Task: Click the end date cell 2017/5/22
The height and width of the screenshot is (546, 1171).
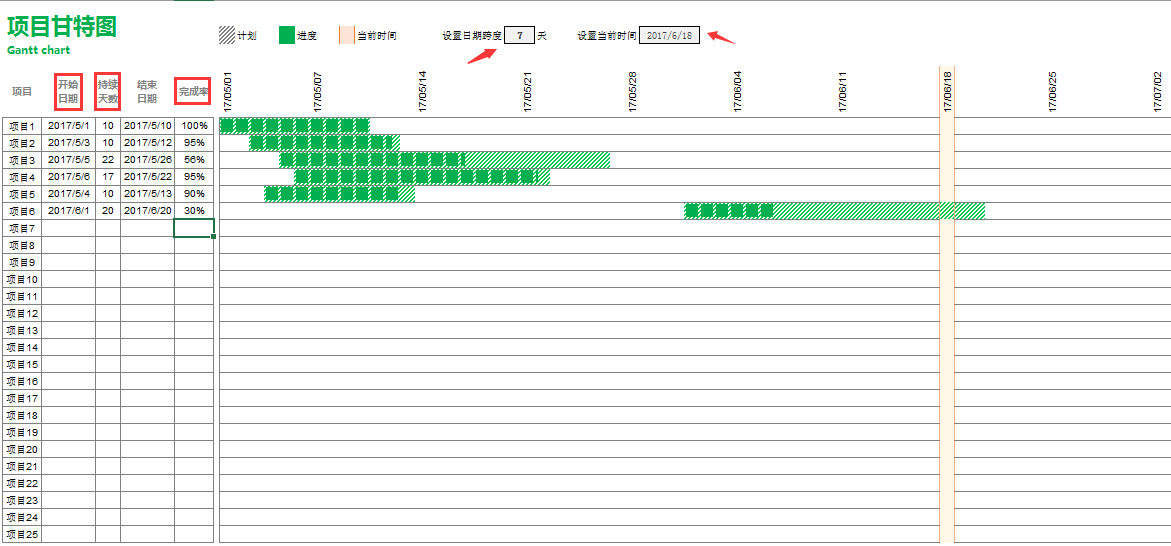Action: click(x=147, y=177)
